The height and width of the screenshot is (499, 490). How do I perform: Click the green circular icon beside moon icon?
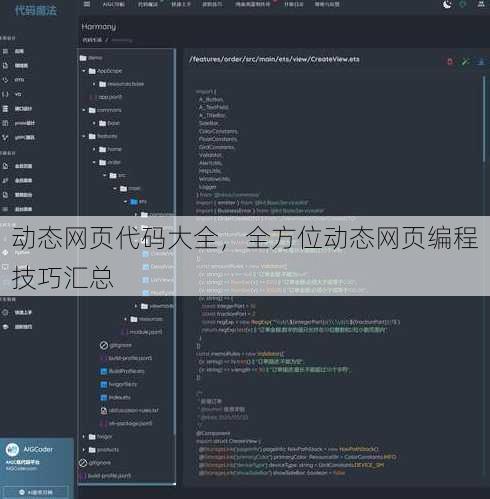(463, 4)
